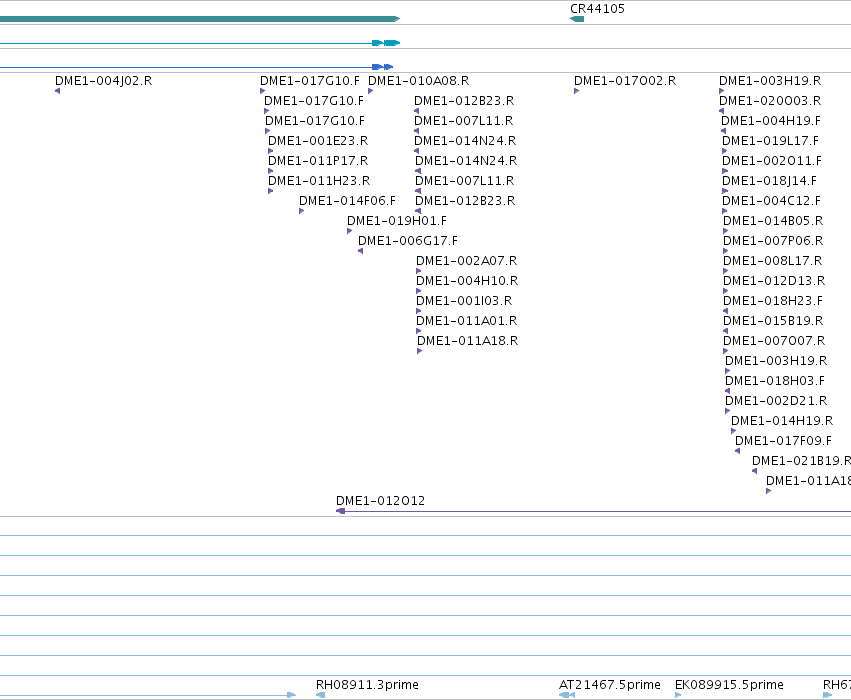Select feature label DME1-018H03.F
Viewport: 851px width, 700px height.
[774, 380]
